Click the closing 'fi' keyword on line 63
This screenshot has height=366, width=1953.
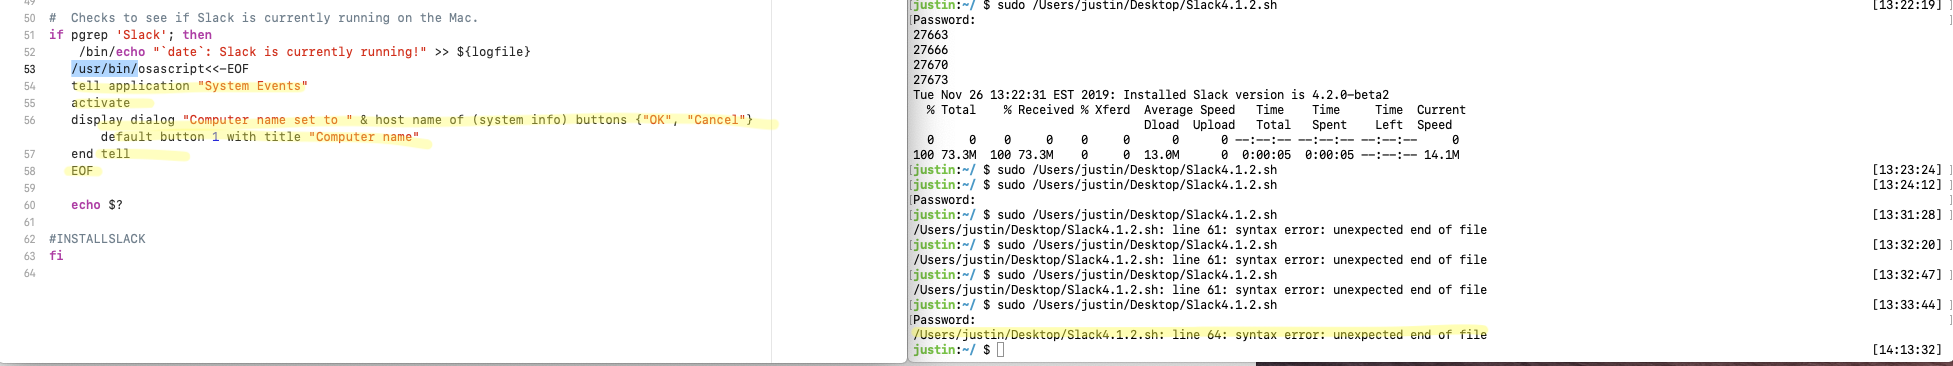pos(56,256)
